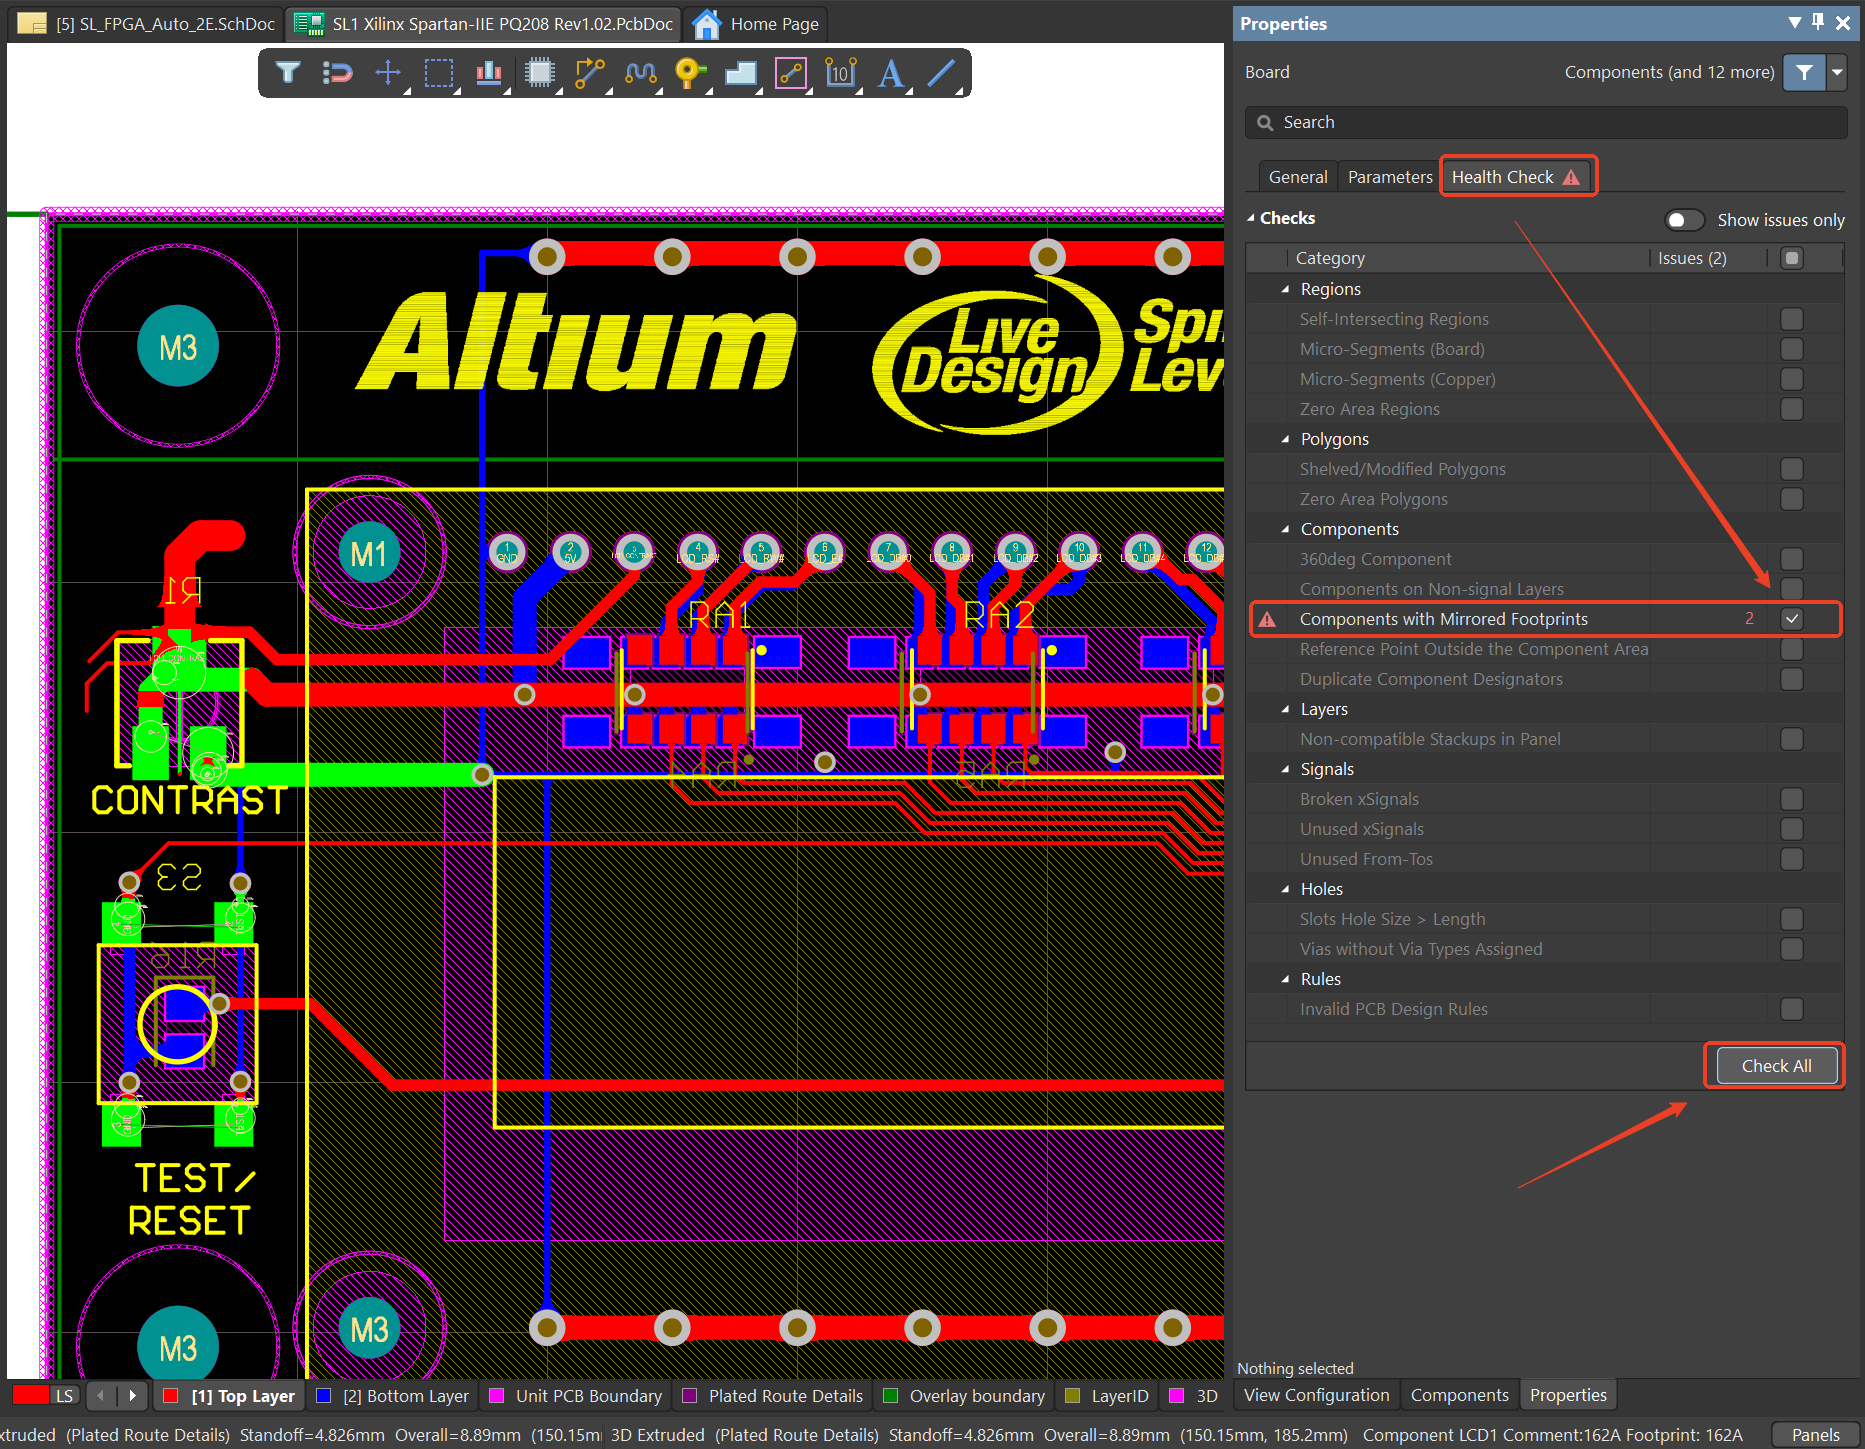Select the Place Text String tool
Screen dimensions: 1865x1449
pyautogui.click(x=891, y=73)
